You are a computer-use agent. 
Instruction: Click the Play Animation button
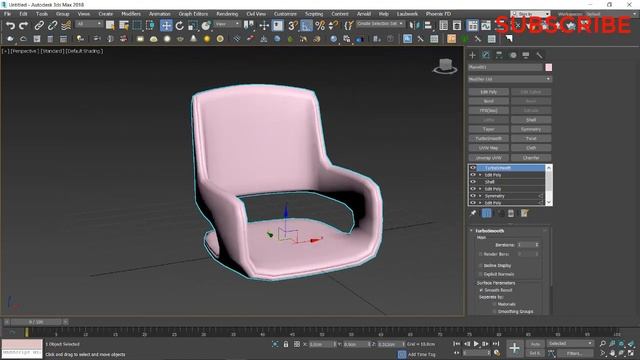(476, 344)
